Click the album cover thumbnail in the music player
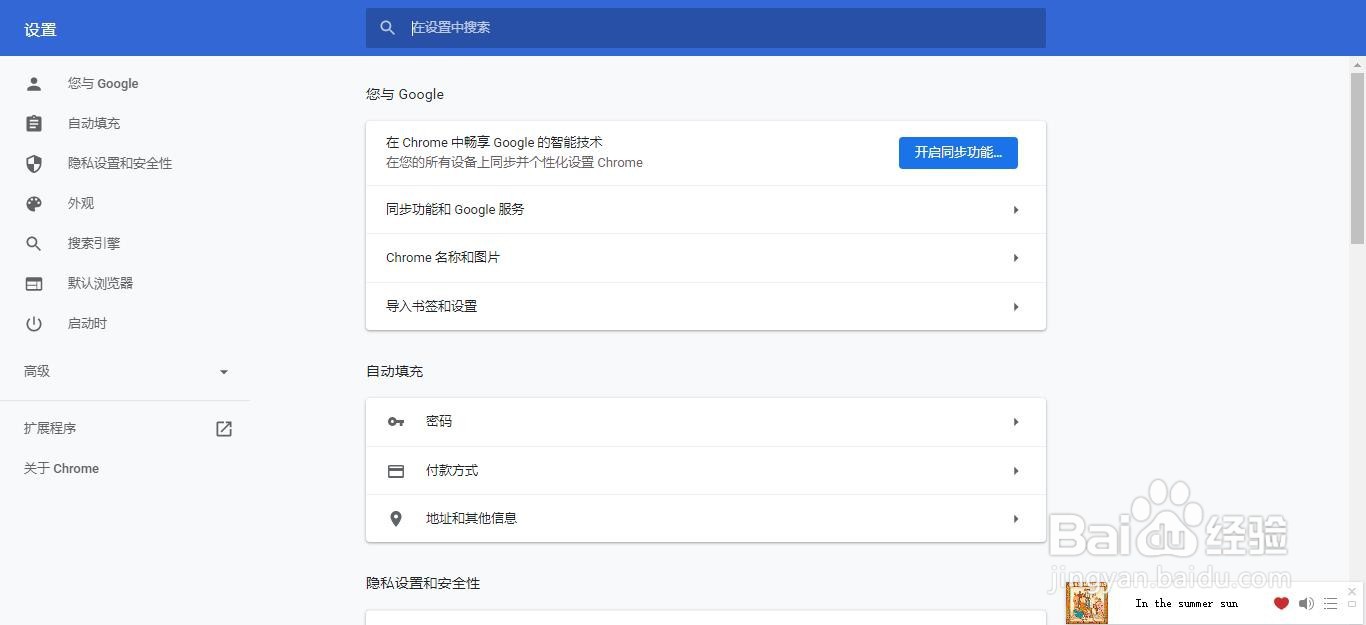This screenshot has height=625, width=1366. click(x=1087, y=603)
